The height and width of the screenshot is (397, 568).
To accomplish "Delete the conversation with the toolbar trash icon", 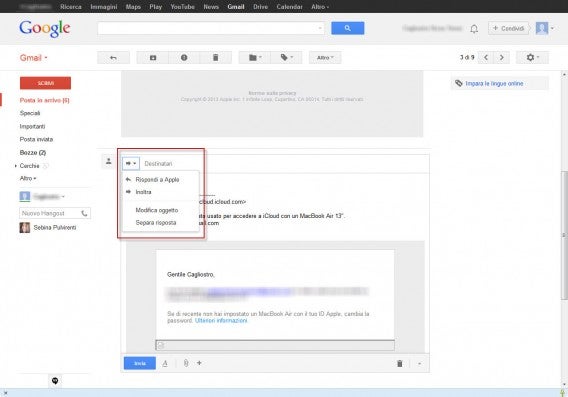I will pyautogui.click(x=216, y=58).
